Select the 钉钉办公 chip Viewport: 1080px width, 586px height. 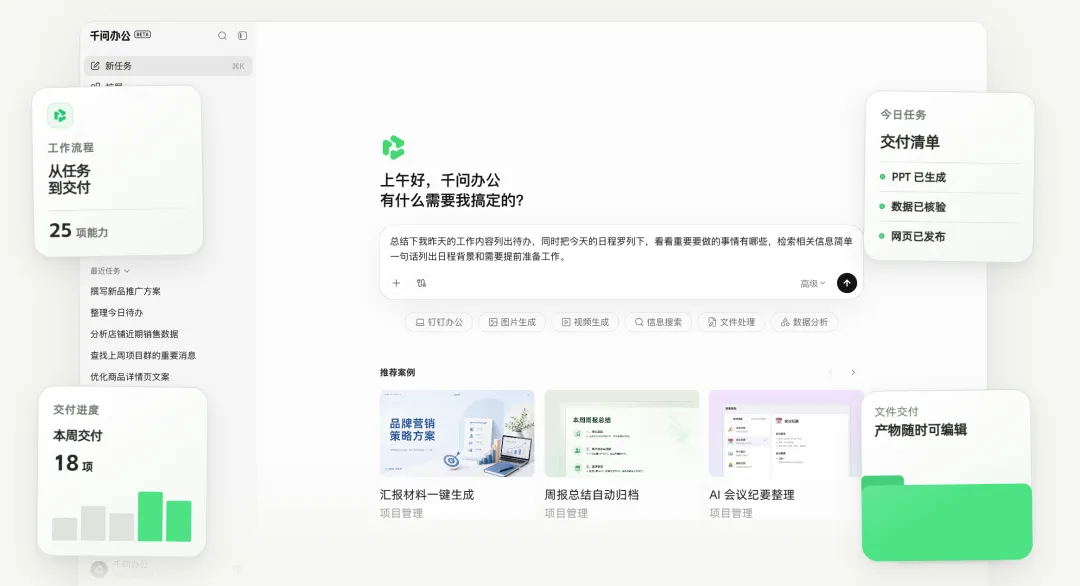coord(439,322)
